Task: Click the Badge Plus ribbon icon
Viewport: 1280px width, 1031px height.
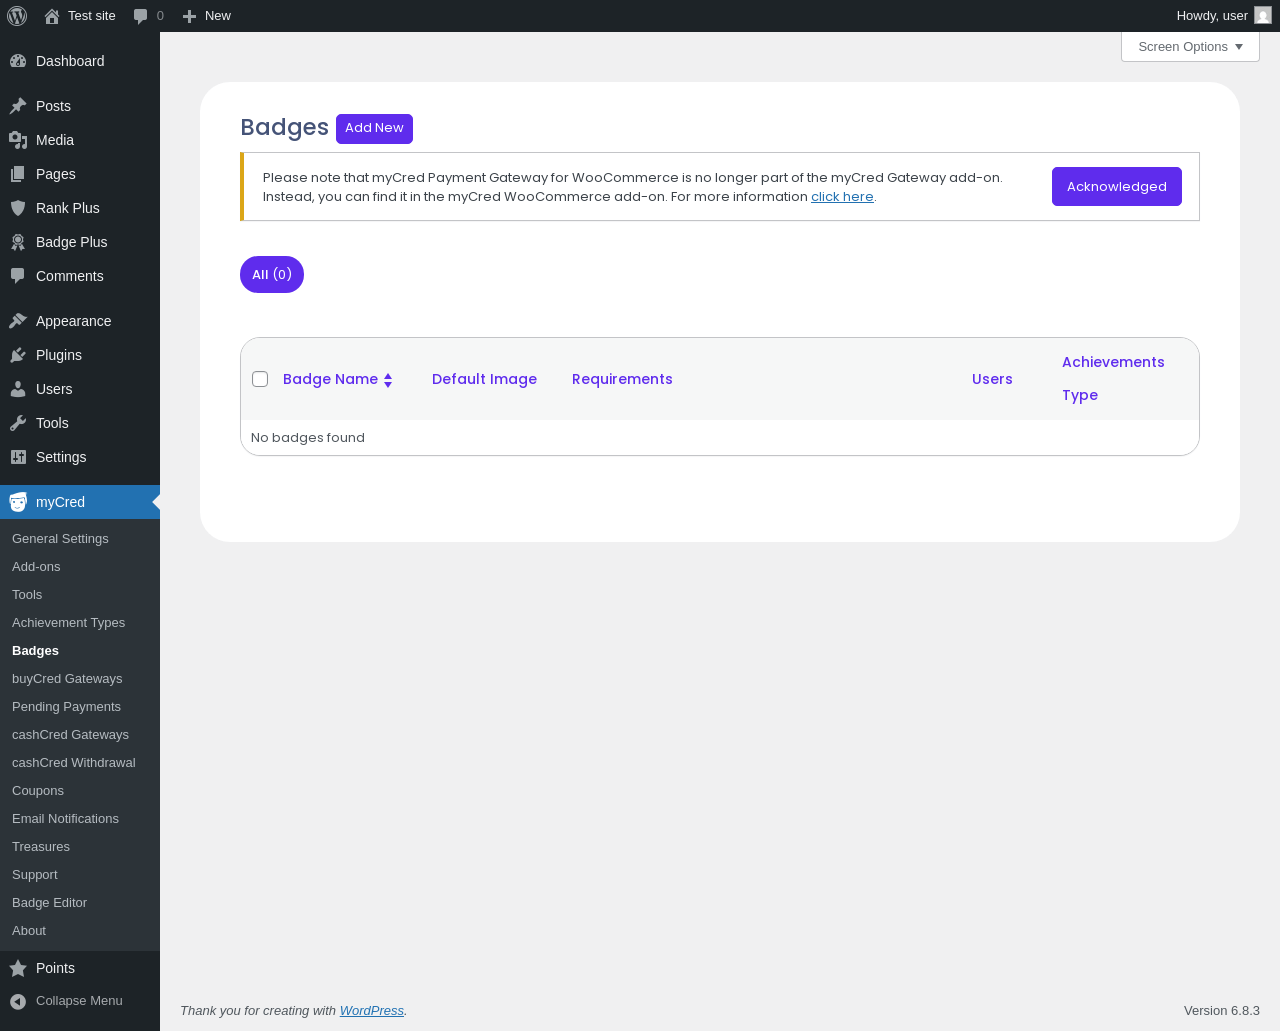Action: coord(18,242)
